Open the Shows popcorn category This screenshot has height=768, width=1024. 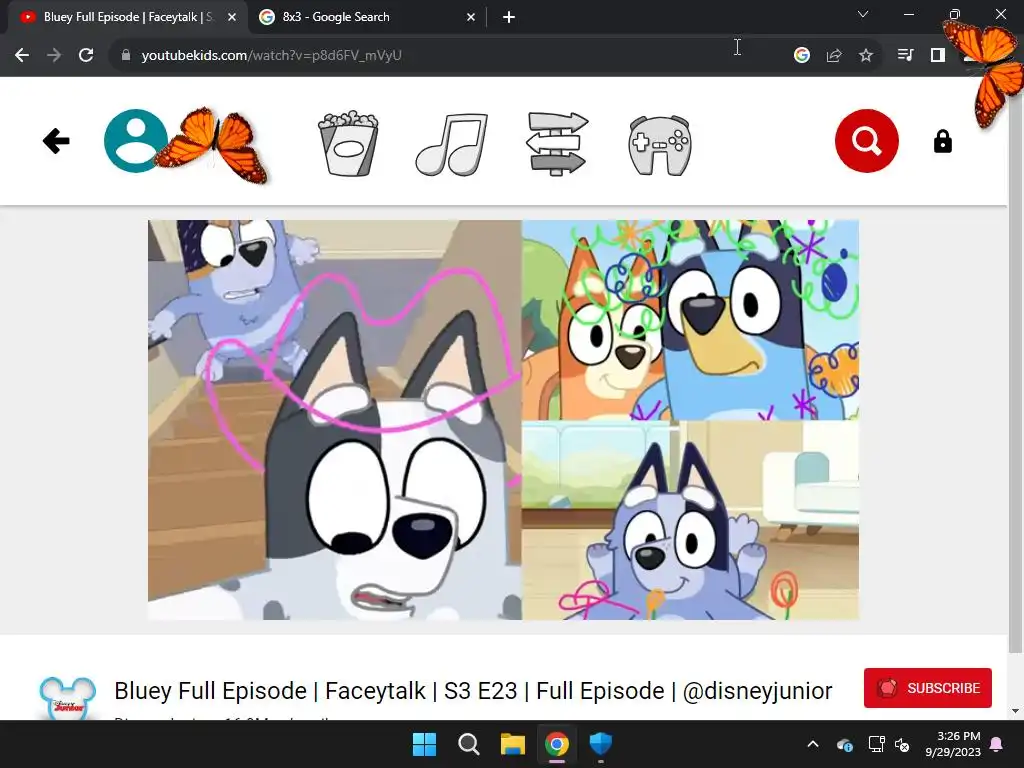pos(348,143)
